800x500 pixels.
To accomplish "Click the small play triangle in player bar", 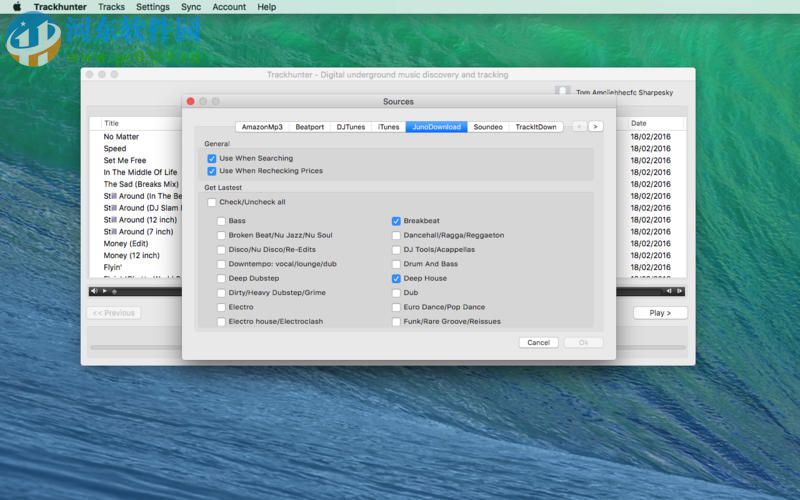I will coord(105,291).
